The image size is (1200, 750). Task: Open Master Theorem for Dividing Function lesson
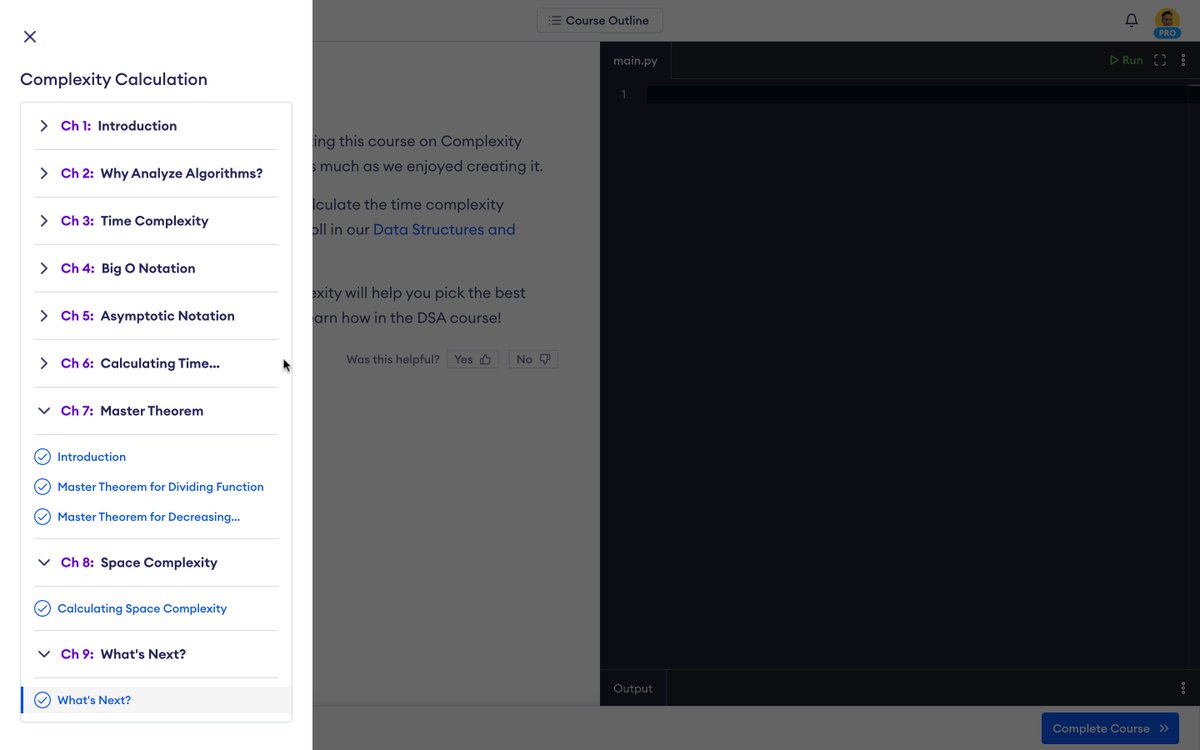pyautogui.click(x=161, y=487)
